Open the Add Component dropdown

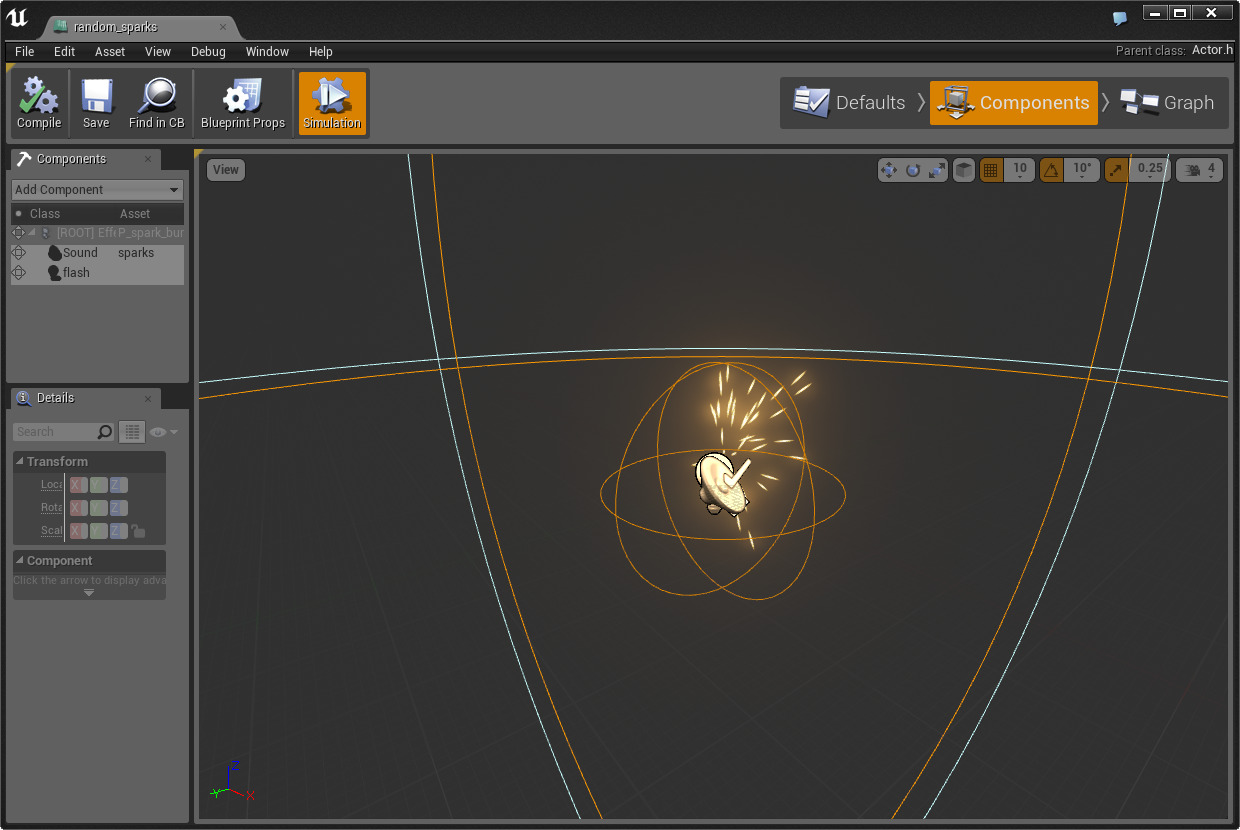pos(97,190)
